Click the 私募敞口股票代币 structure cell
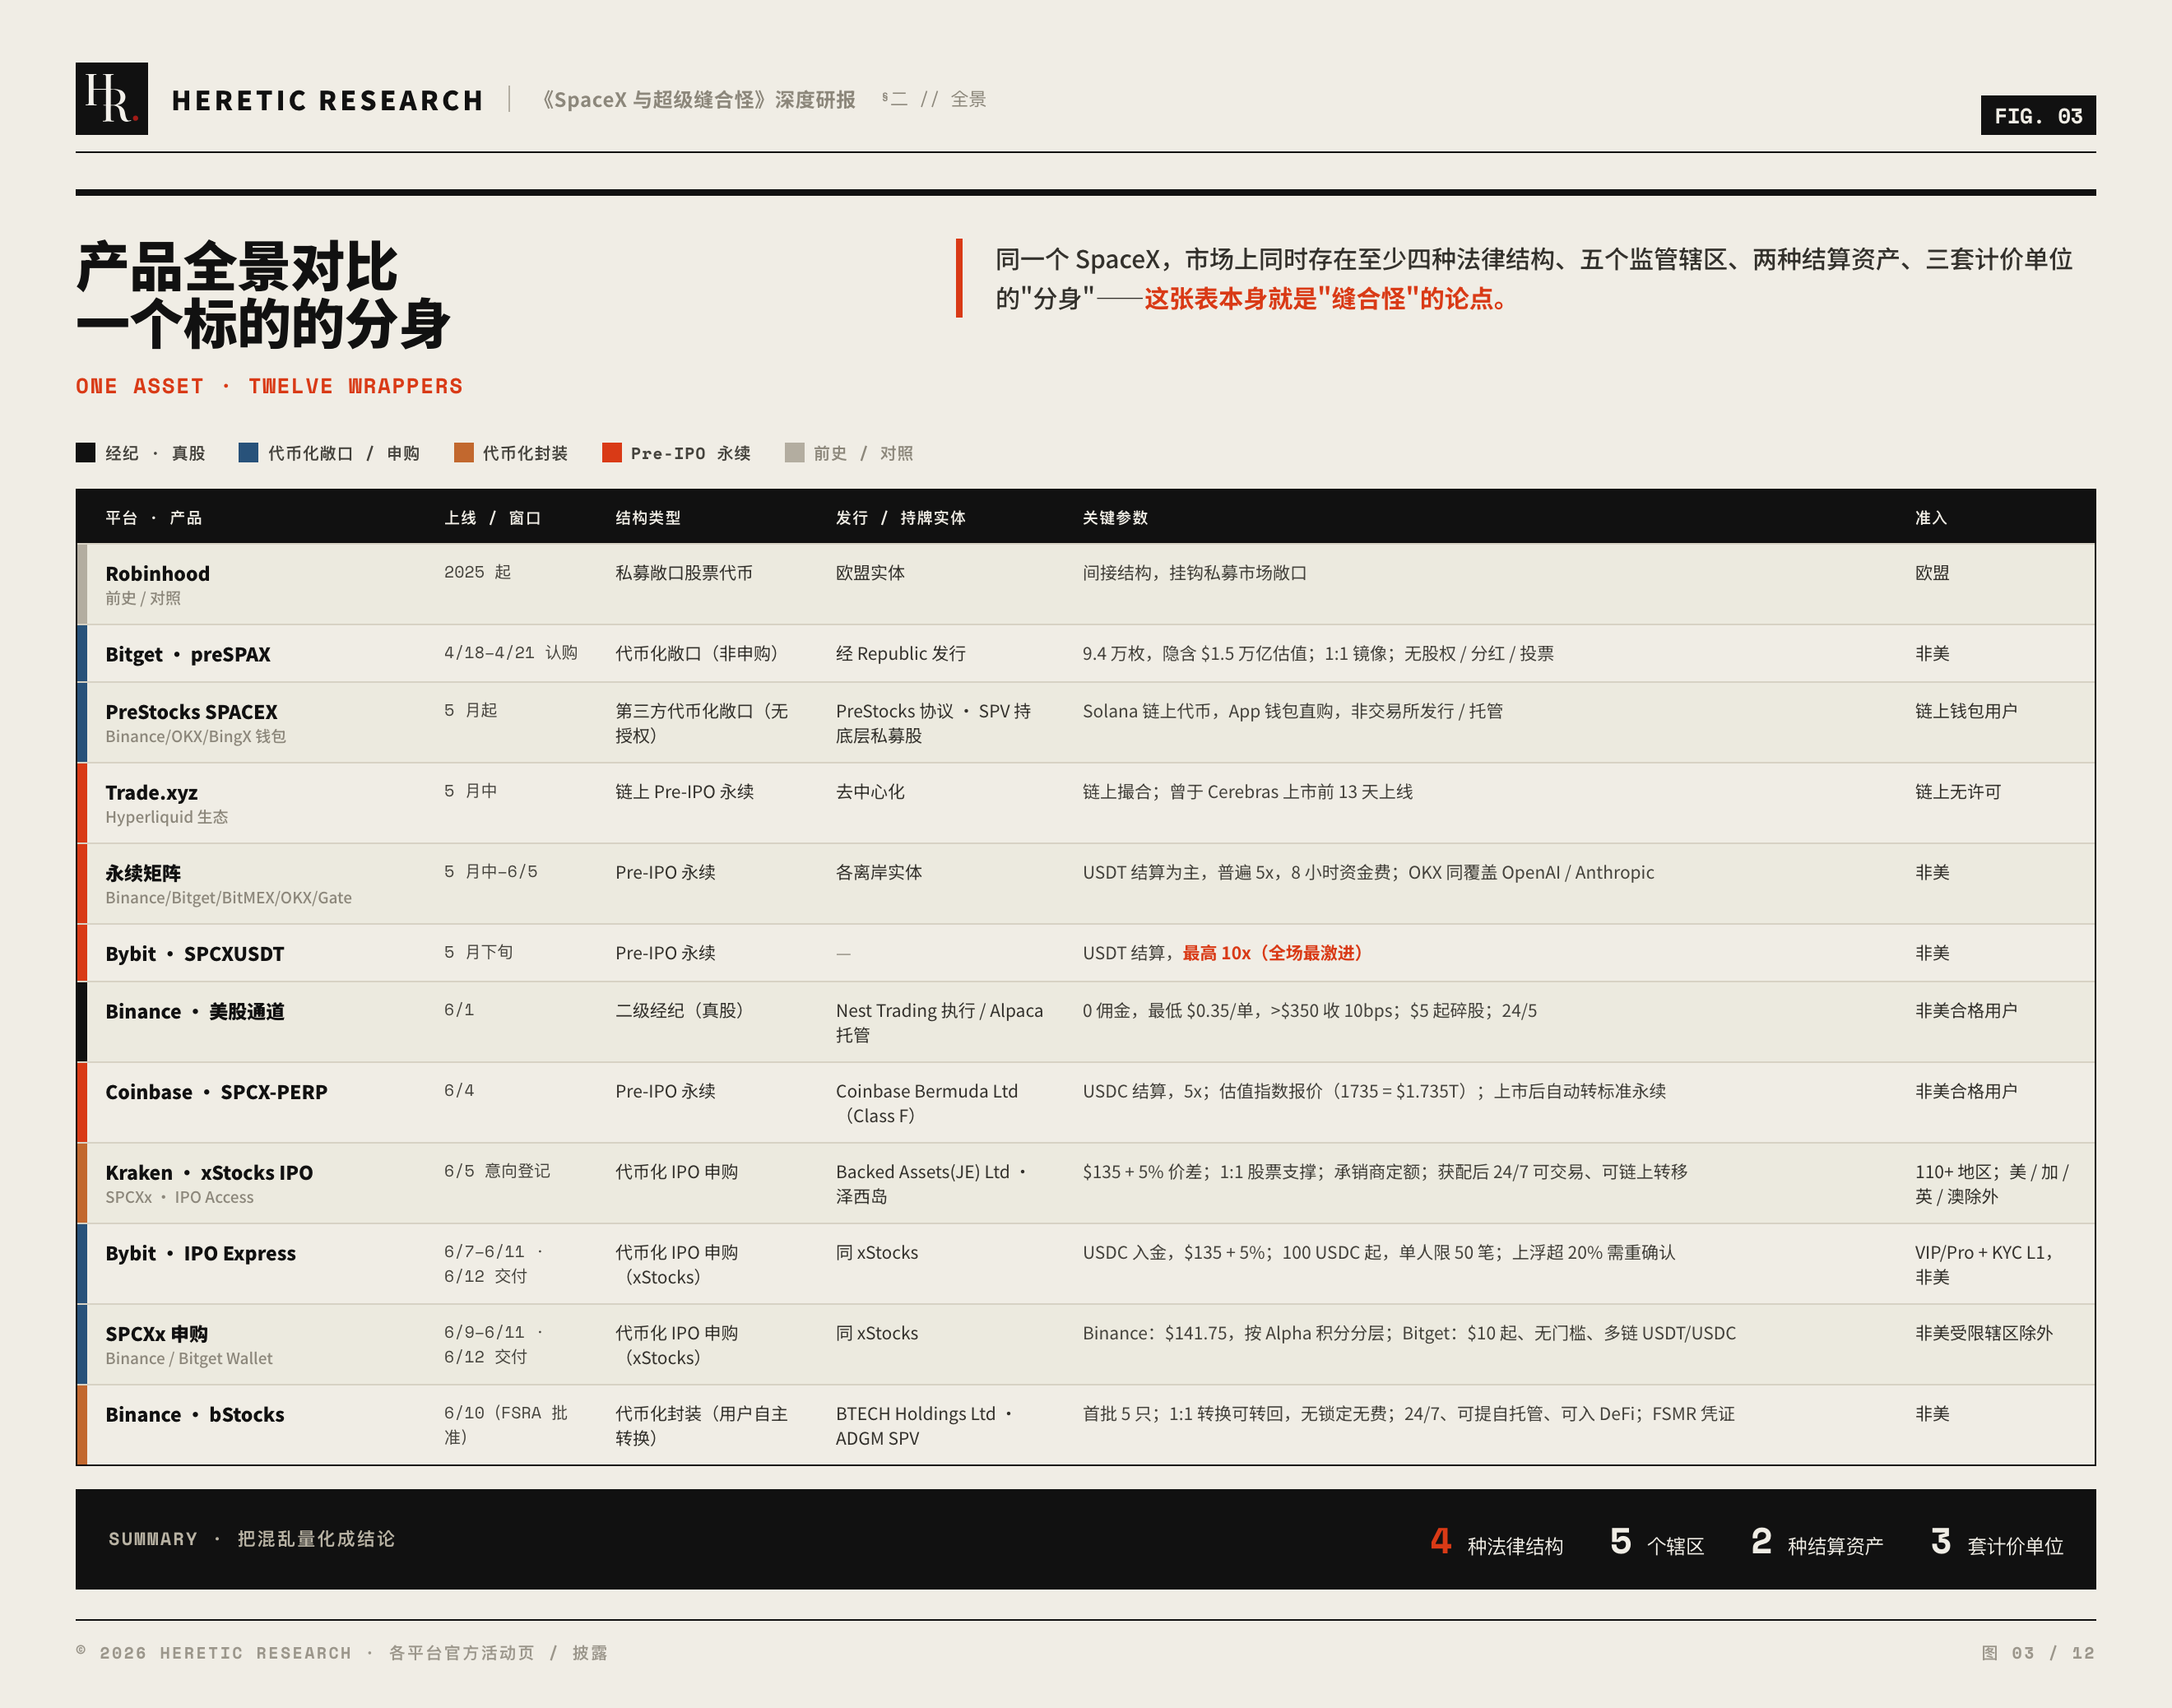The height and width of the screenshot is (1708, 2172). pyautogui.click(x=684, y=573)
